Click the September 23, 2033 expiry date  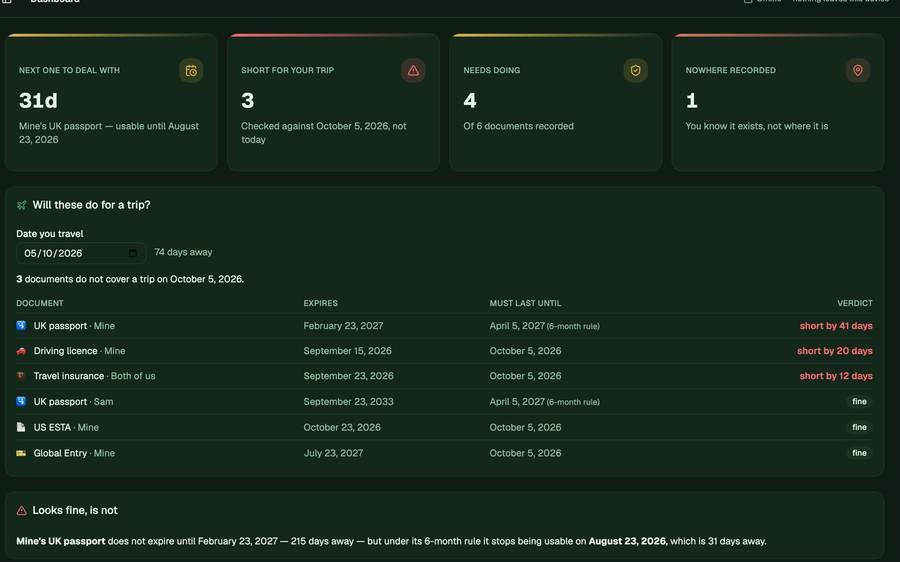point(348,401)
